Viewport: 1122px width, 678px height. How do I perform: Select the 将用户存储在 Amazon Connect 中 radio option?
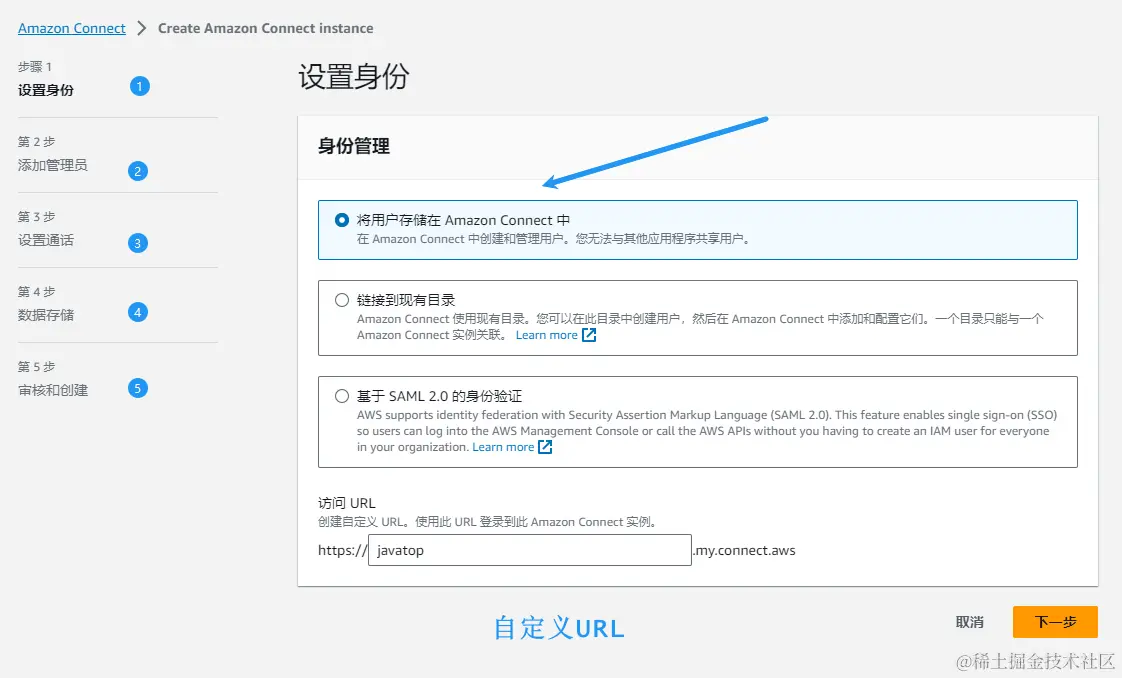click(342, 220)
